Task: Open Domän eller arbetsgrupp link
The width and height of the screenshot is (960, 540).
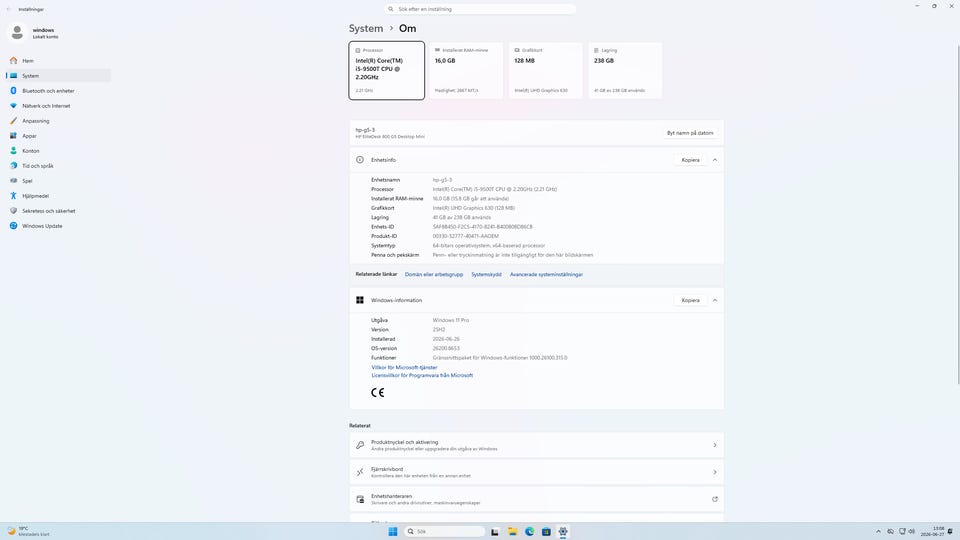Action: [x=433, y=274]
